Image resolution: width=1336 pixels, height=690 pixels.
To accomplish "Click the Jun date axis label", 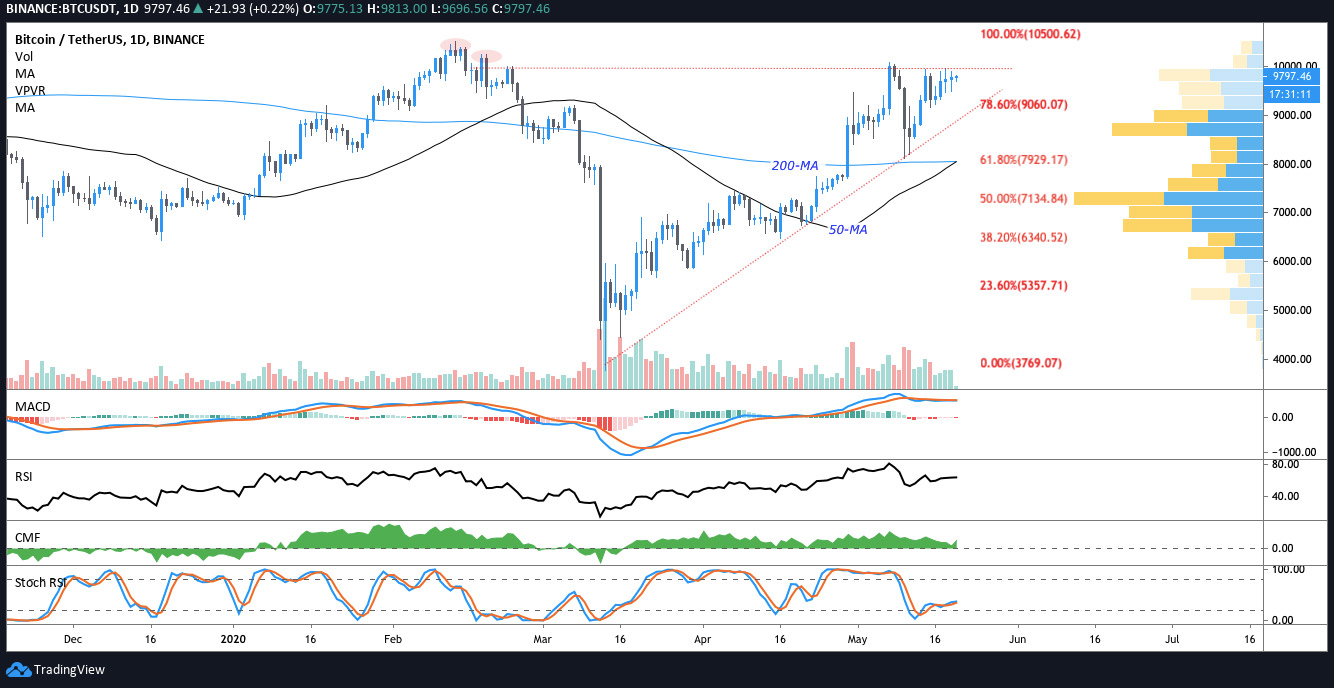I will (x=1018, y=638).
